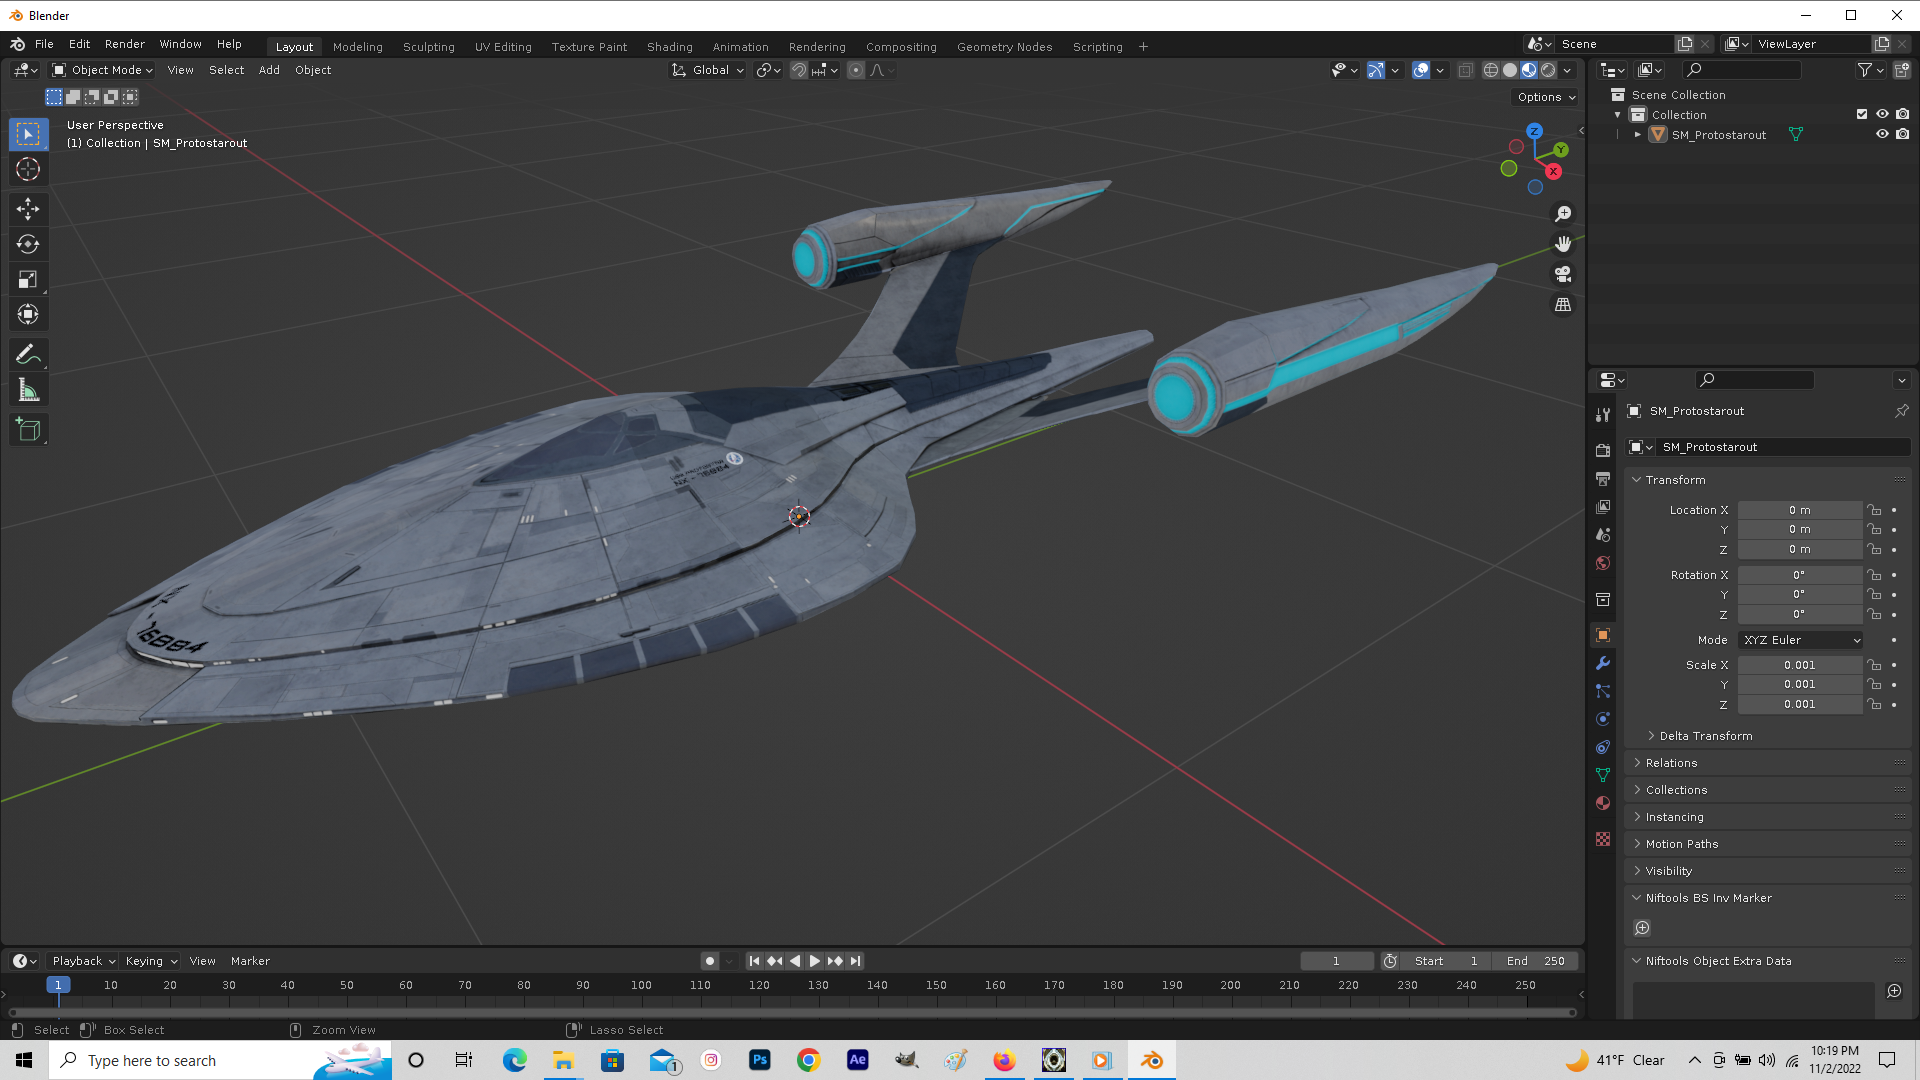This screenshot has width=1920, height=1080.
Task: Activate the Scale tool
Action: point(28,279)
